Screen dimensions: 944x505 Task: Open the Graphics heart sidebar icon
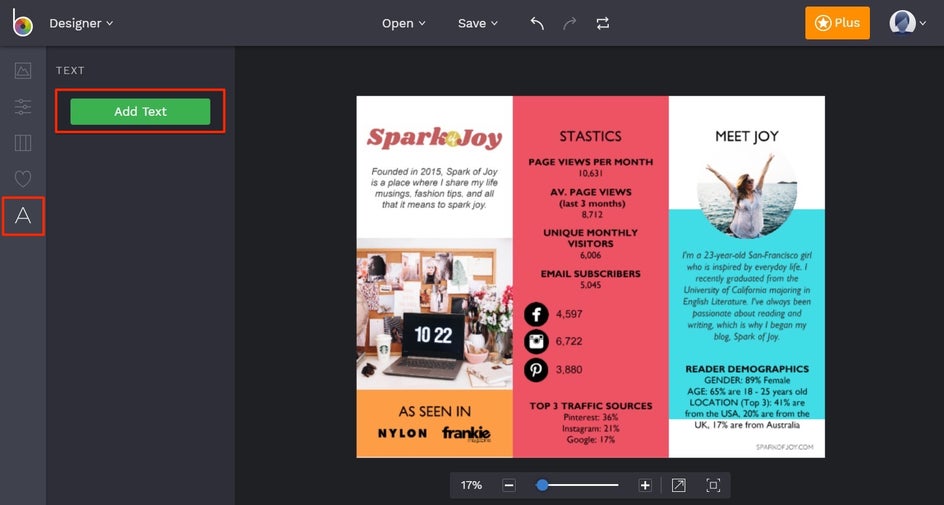coord(23,179)
